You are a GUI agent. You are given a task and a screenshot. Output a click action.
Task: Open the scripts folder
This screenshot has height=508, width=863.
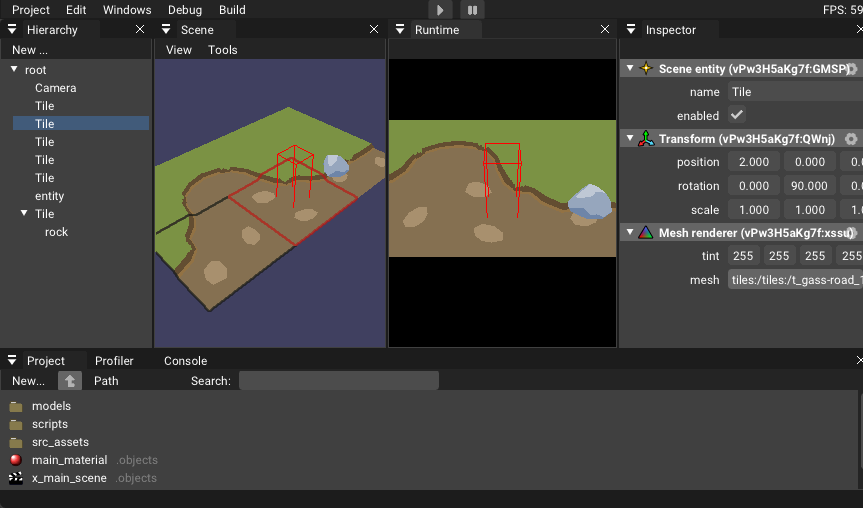click(50, 424)
